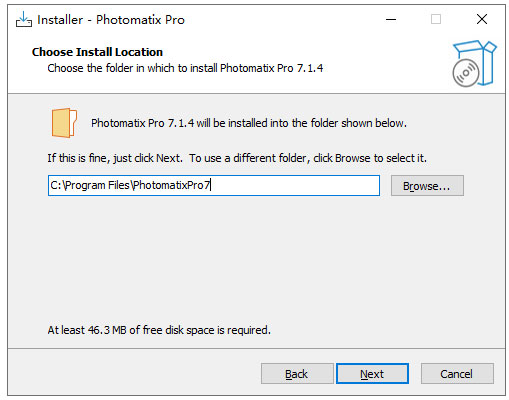Click the 46.3 MB free disk space notice

click(159, 330)
